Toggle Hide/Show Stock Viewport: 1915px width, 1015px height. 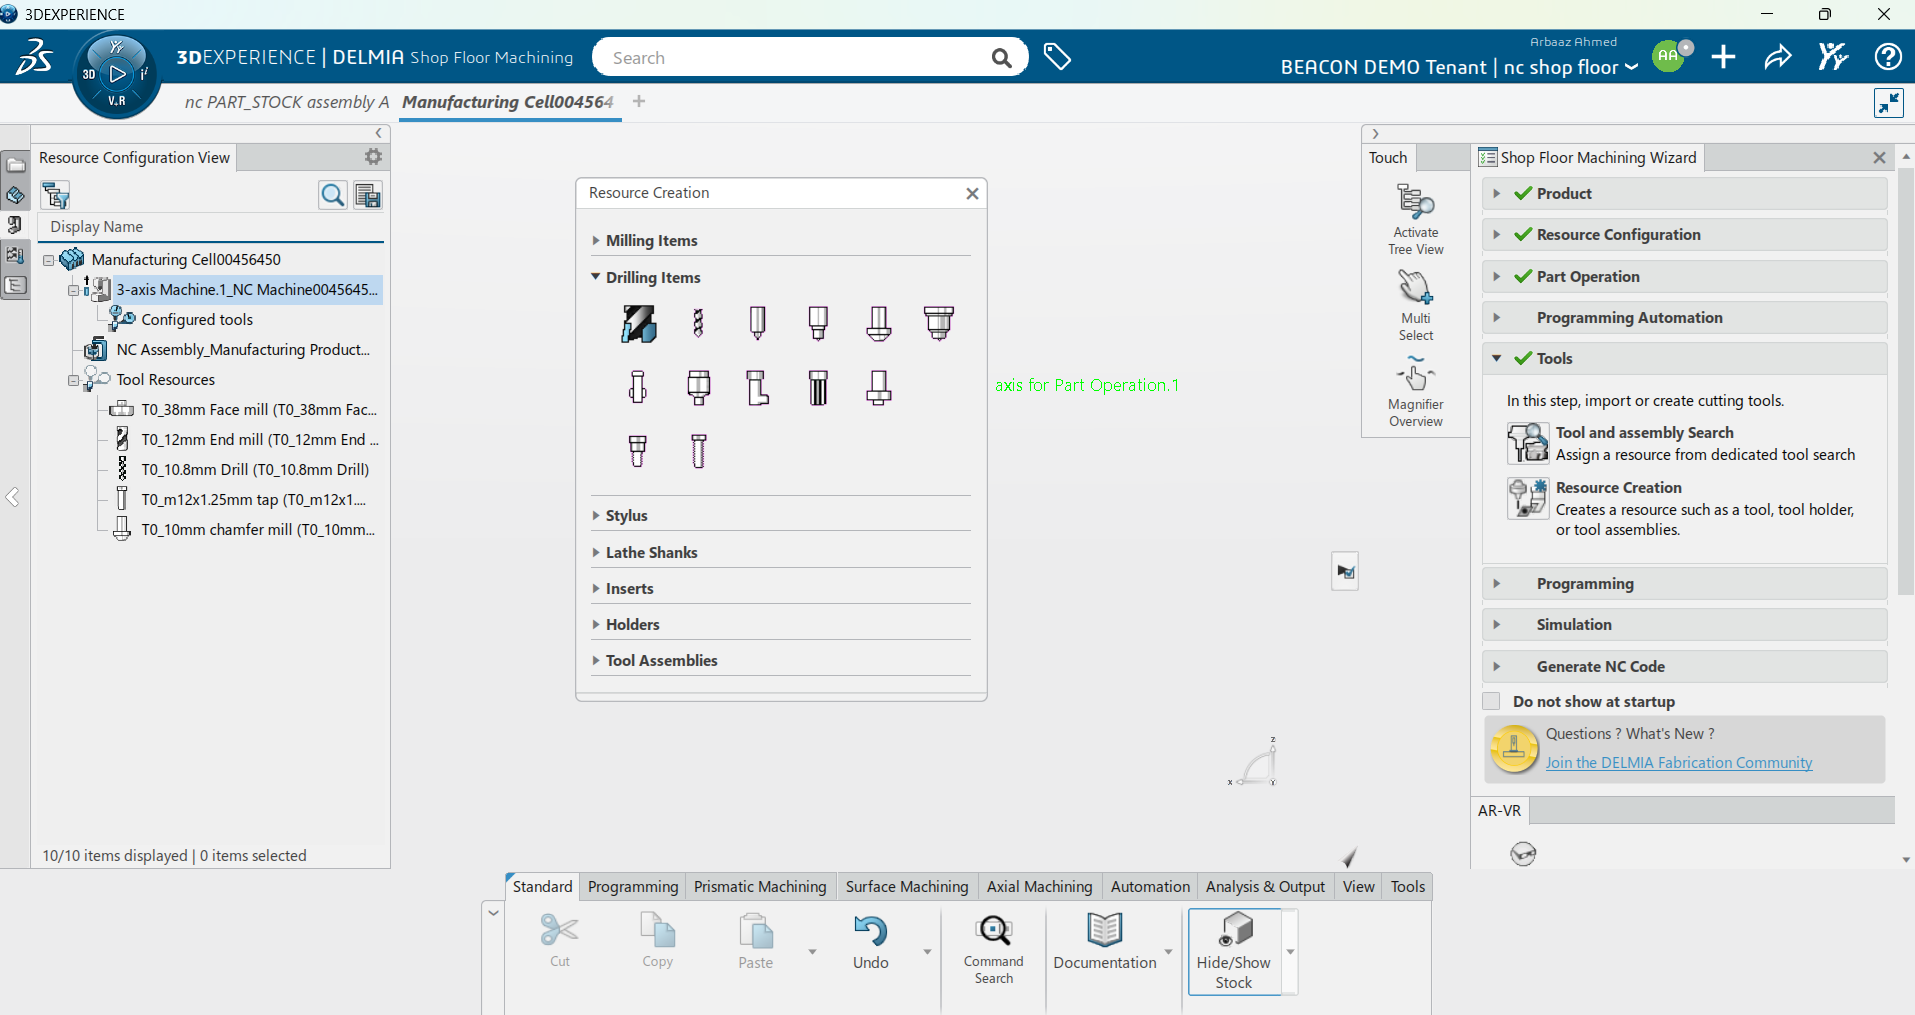(1235, 951)
